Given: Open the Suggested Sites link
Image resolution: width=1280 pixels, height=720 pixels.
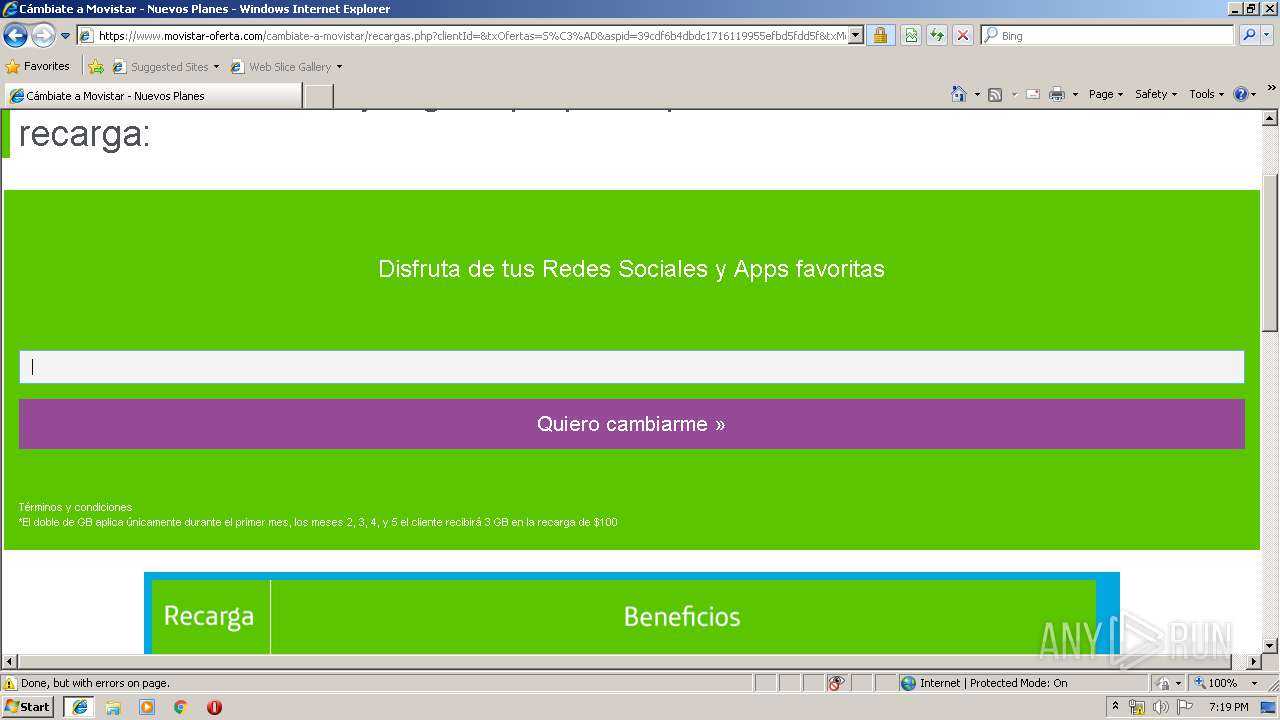Looking at the screenshot, I should point(165,67).
